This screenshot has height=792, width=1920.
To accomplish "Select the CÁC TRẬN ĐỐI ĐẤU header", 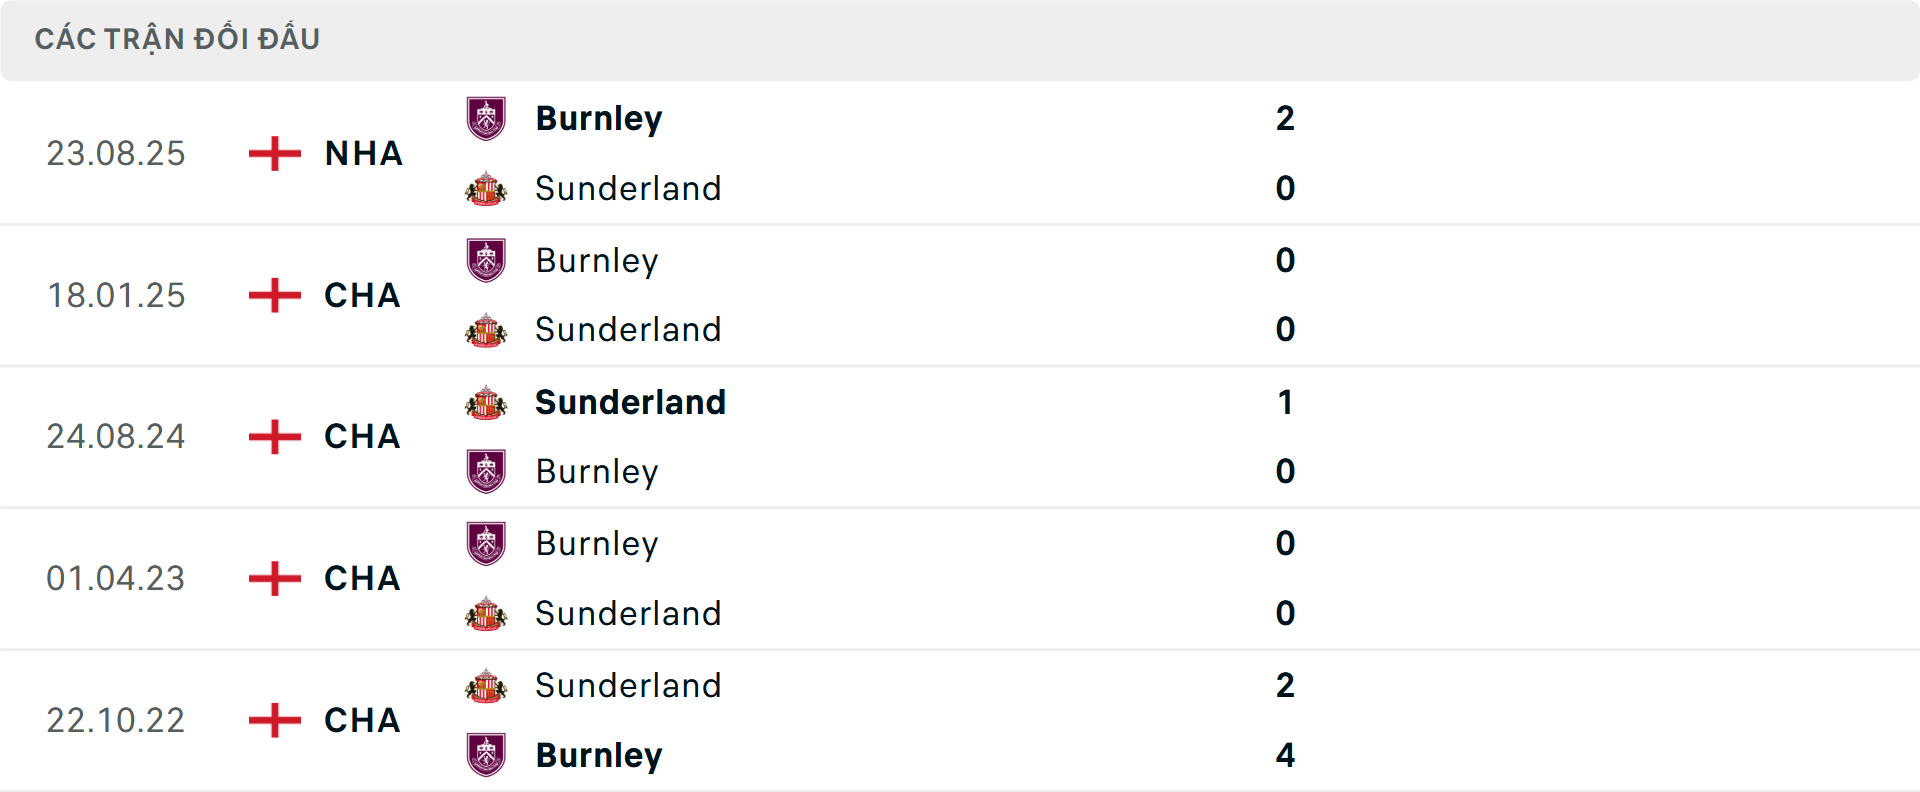I will (177, 38).
